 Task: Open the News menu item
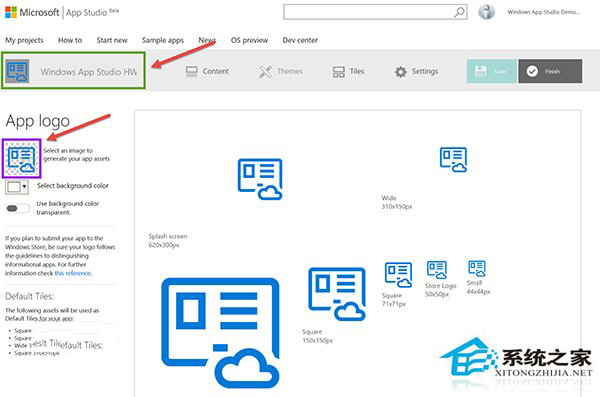click(x=207, y=40)
